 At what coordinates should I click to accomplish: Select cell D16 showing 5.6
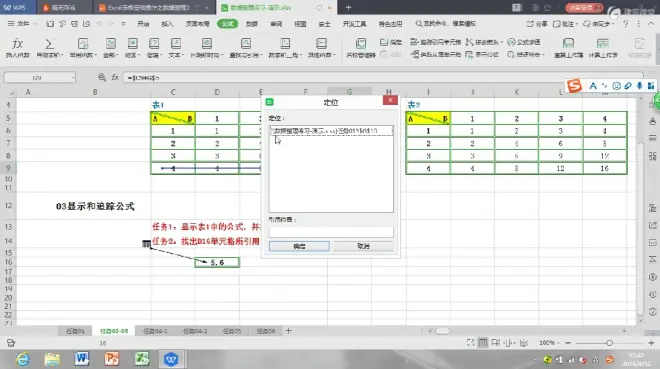tap(217, 262)
